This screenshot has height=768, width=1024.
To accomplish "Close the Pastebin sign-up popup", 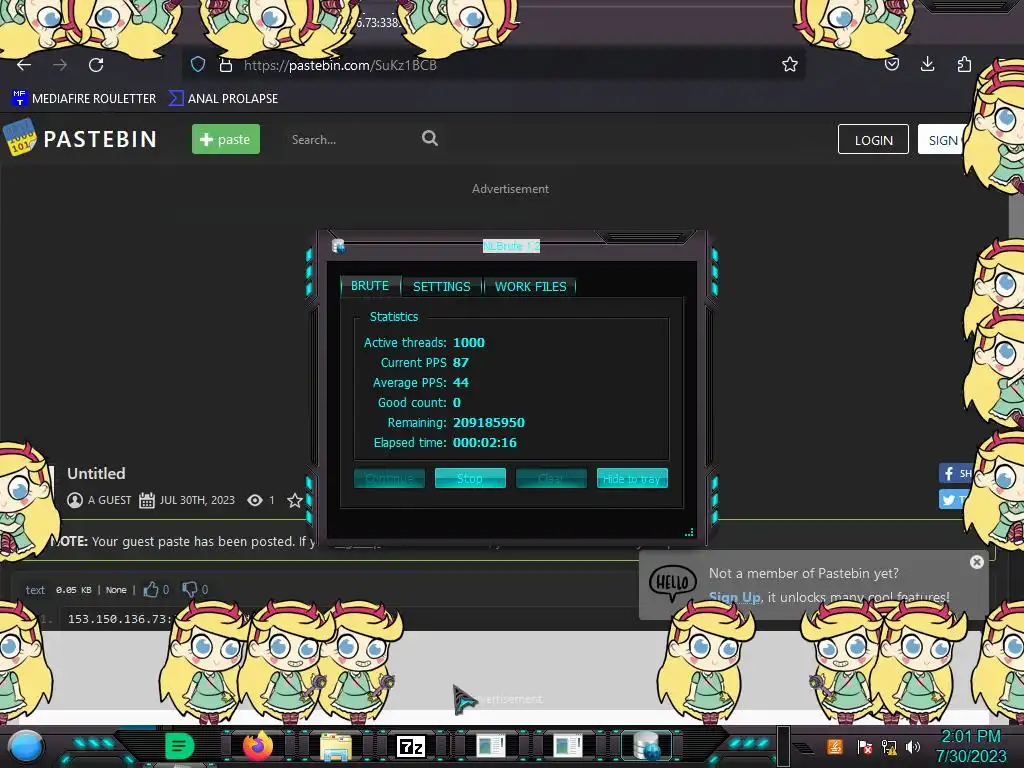I will pyautogui.click(x=976, y=562).
